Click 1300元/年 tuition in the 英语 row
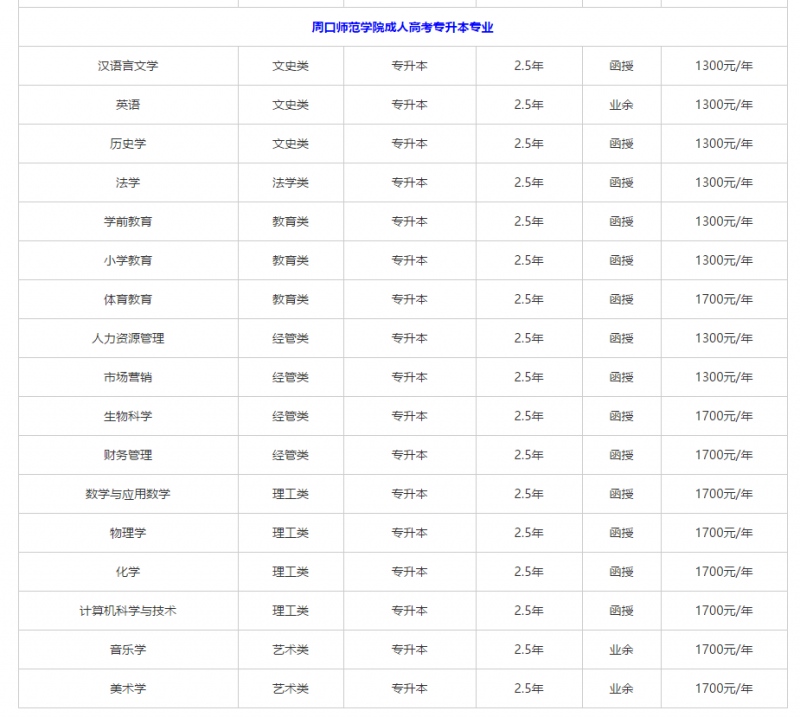The width and height of the screenshot is (800, 717). pyautogui.click(x=724, y=105)
